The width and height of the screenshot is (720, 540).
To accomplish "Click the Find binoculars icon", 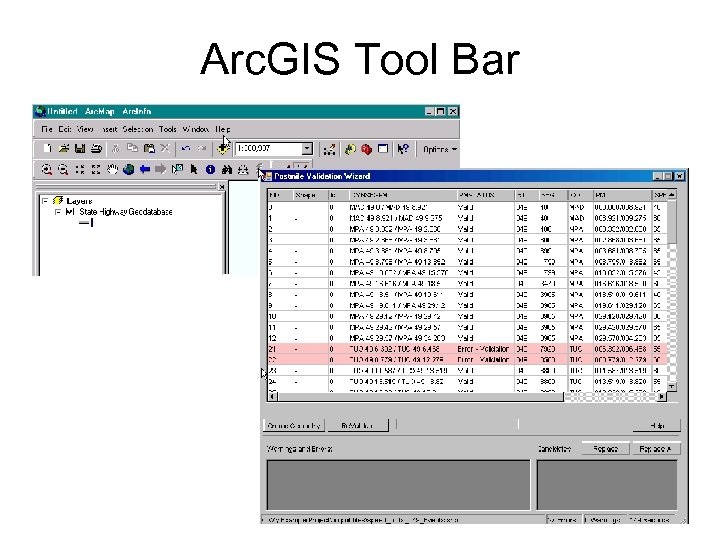I will pos(227,170).
